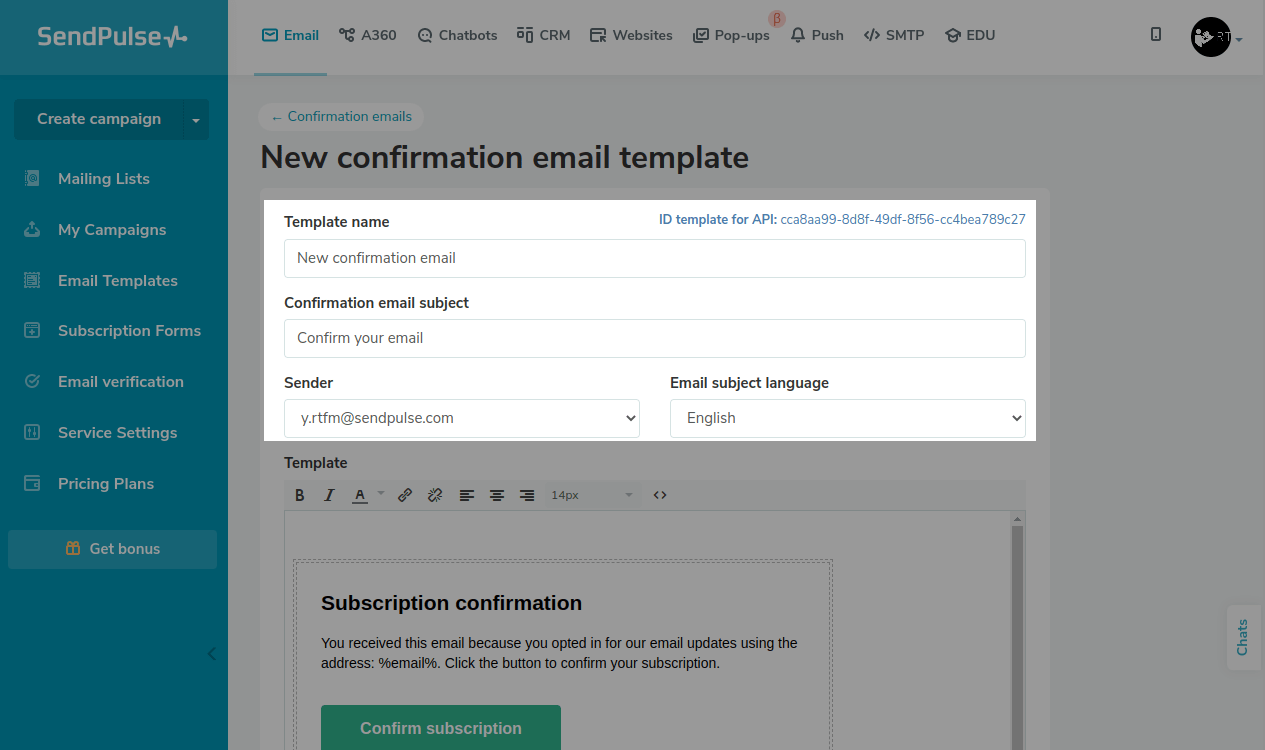1265x750 pixels.
Task: Open the CRM tab
Action: (x=543, y=36)
